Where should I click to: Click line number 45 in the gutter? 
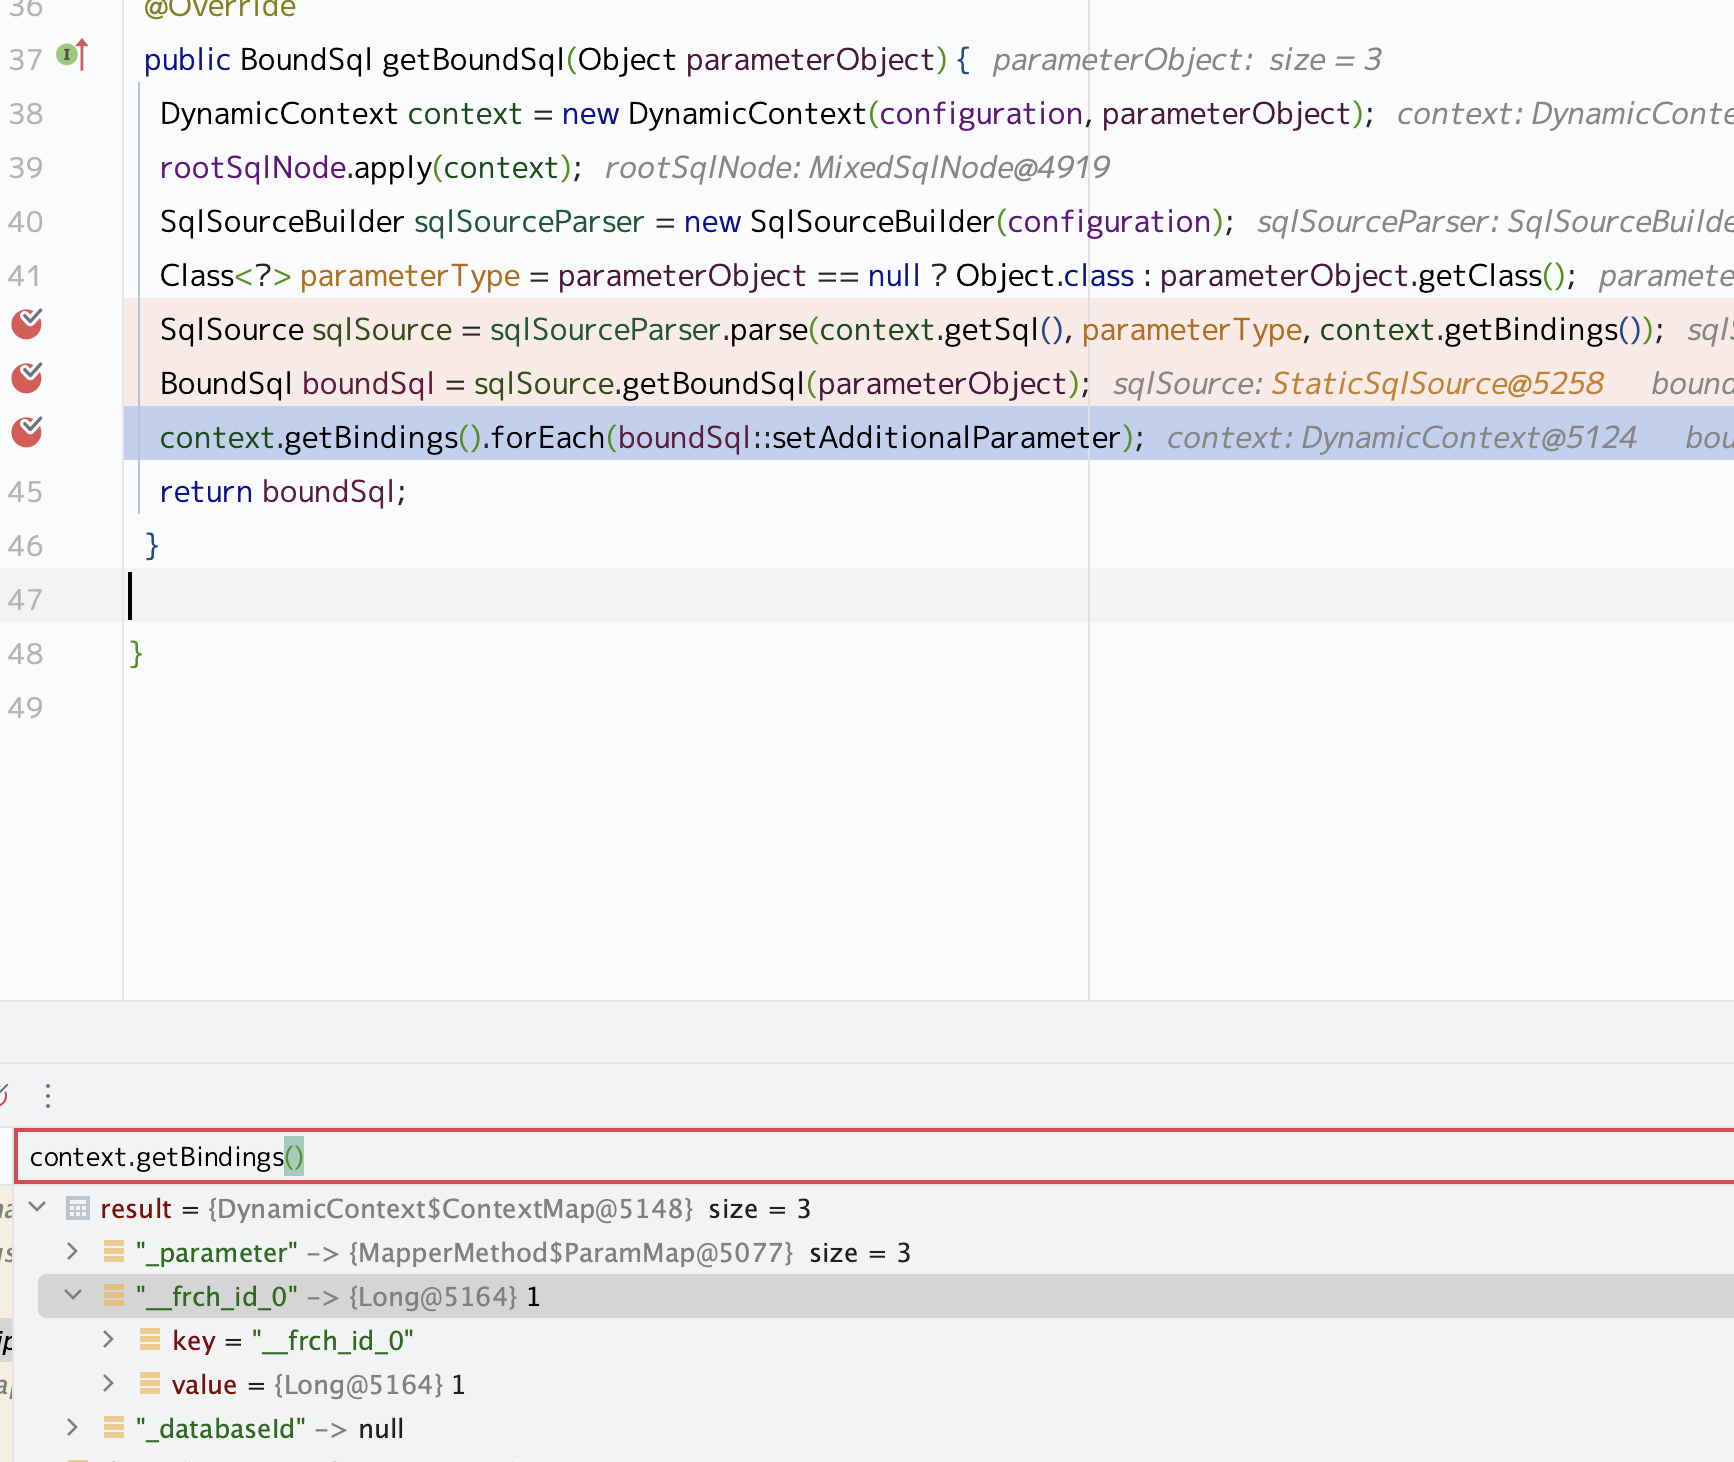click(26, 492)
